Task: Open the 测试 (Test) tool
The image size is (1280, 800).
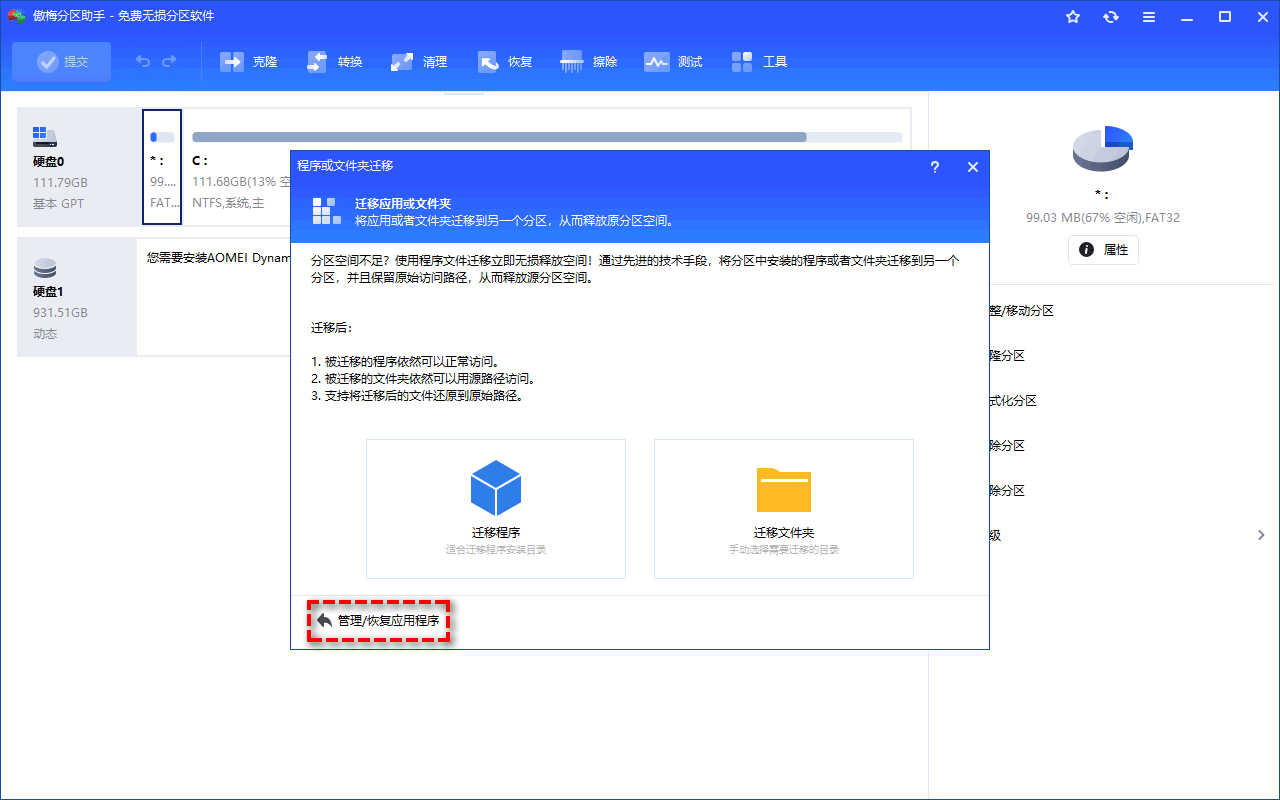Action: click(672, 61)
